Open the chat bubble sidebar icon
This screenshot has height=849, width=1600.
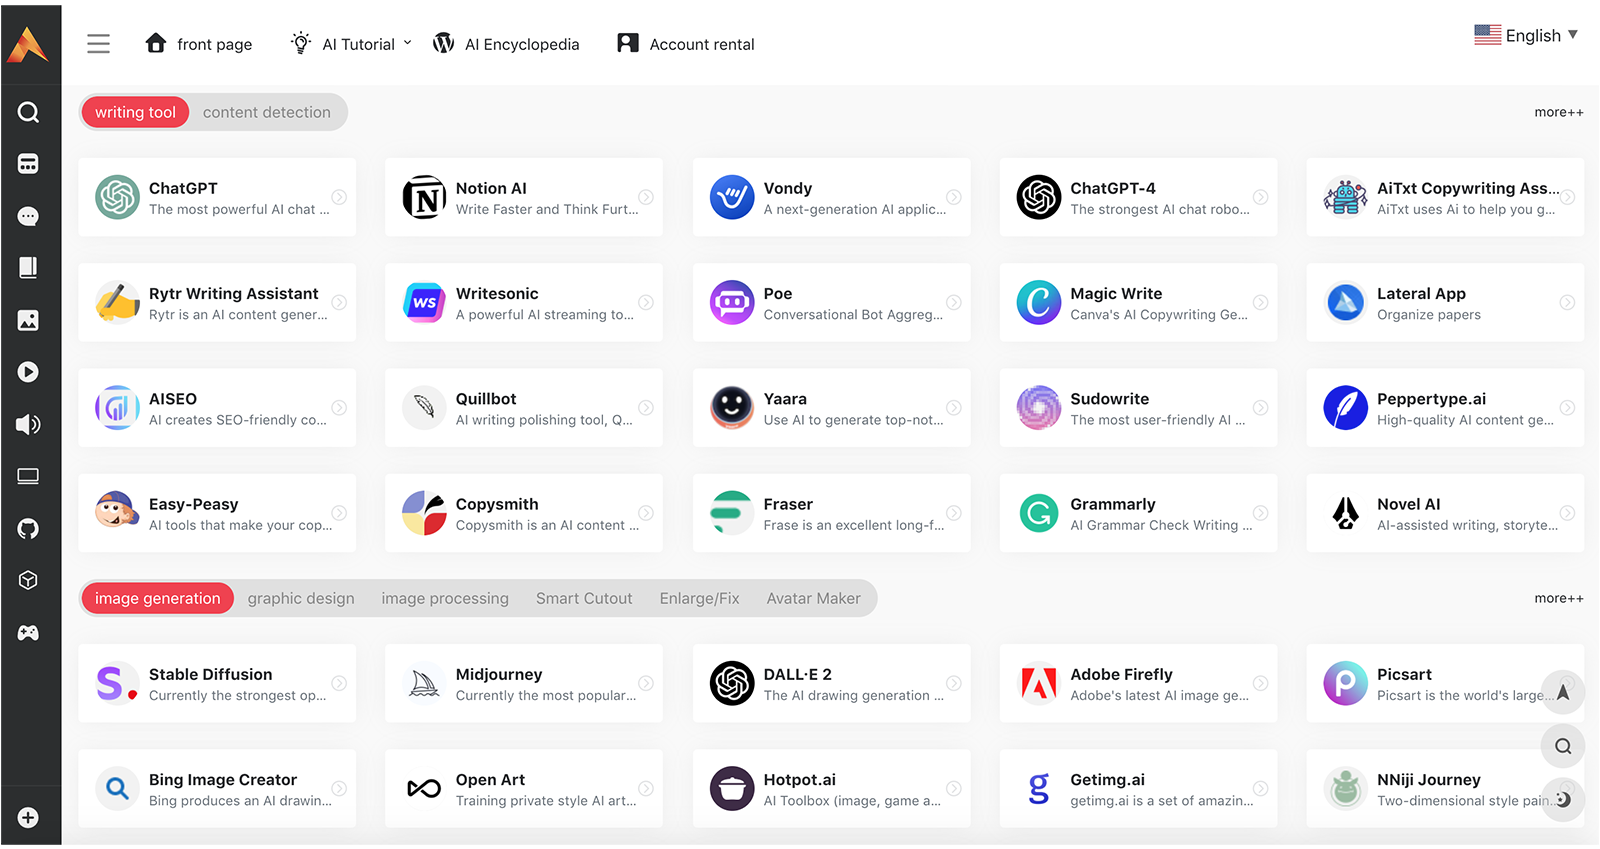[28, 216]
